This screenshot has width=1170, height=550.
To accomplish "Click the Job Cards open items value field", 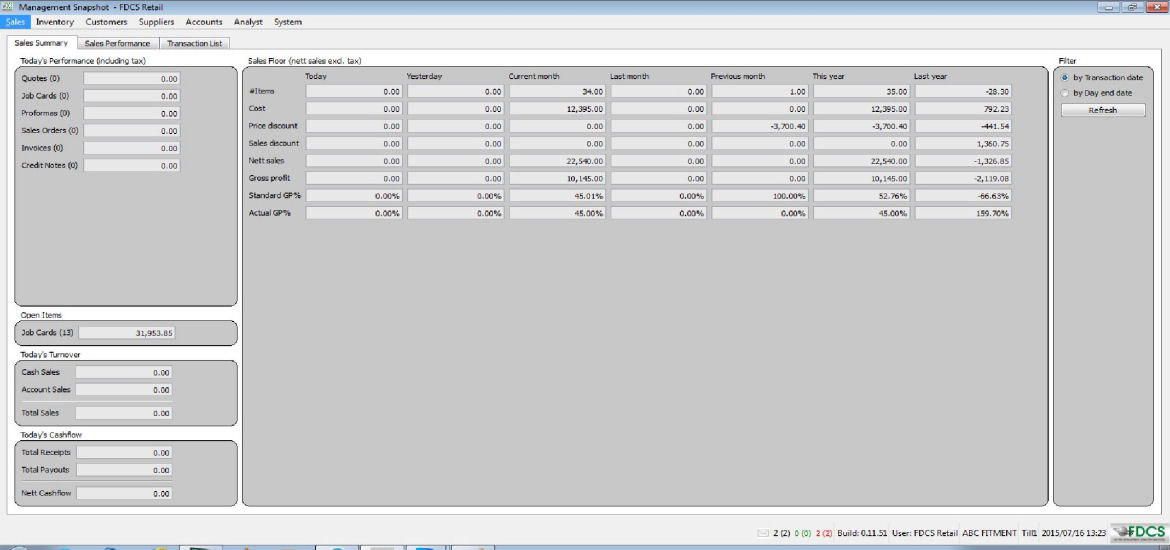I will pos(127,333).
